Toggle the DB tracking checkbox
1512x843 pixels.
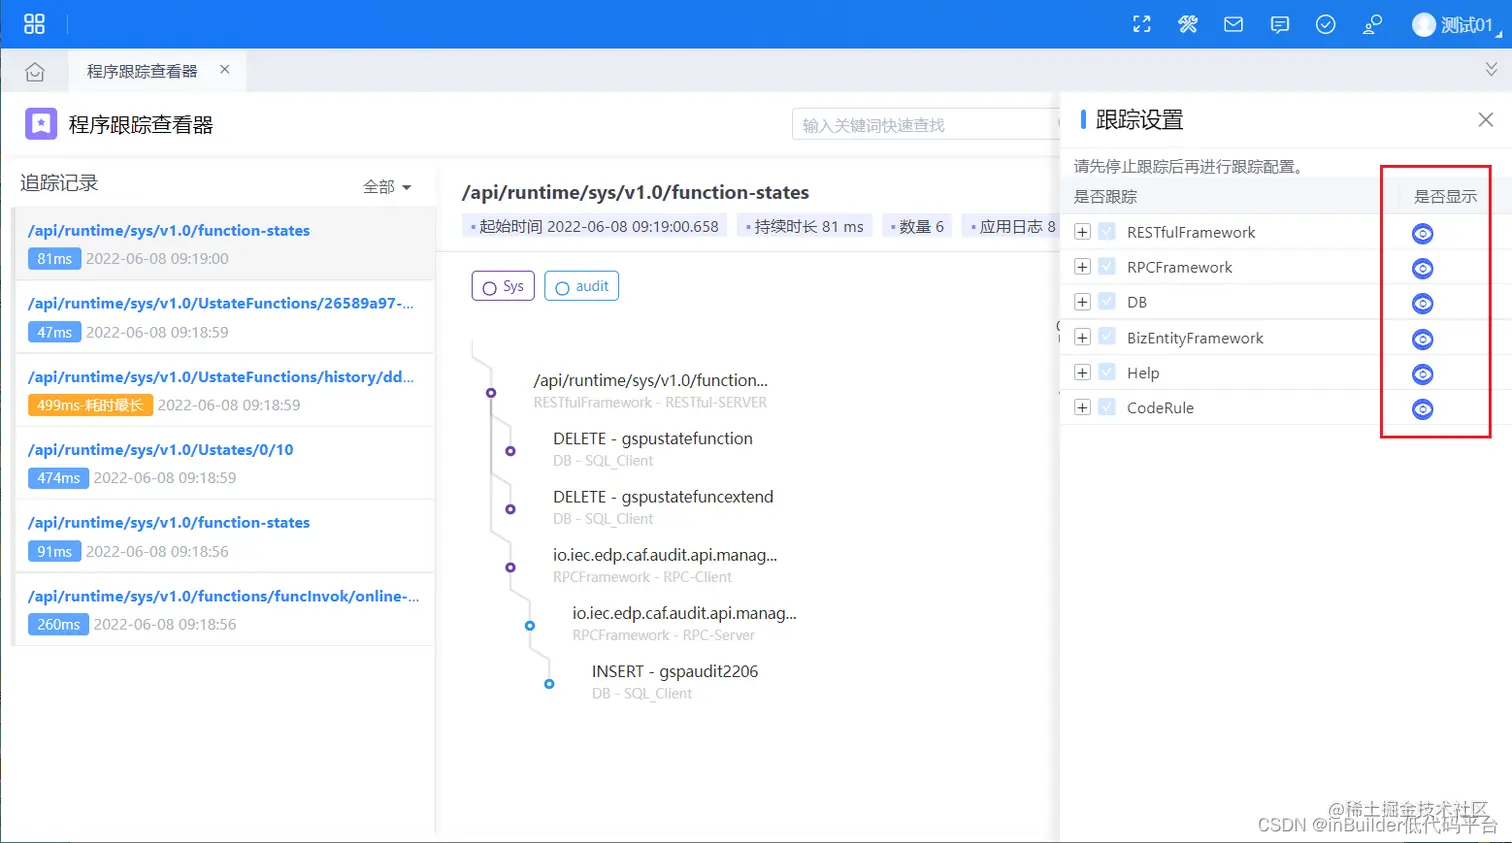point(1107,302)
